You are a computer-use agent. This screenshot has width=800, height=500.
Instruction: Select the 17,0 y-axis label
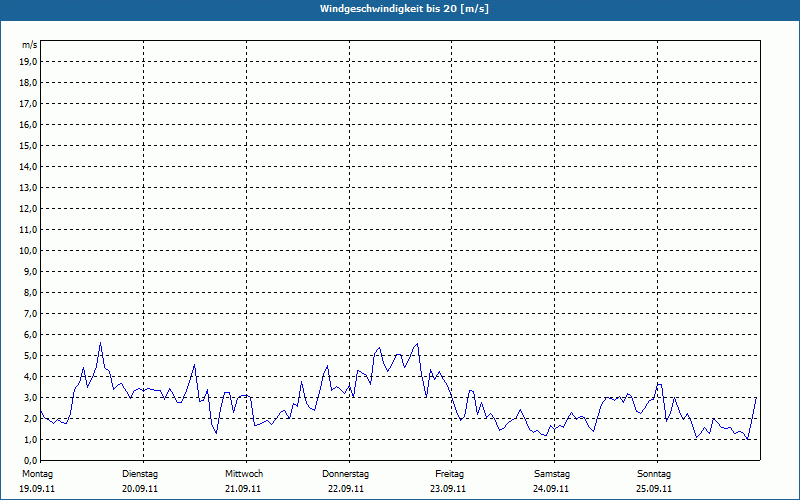28,104
